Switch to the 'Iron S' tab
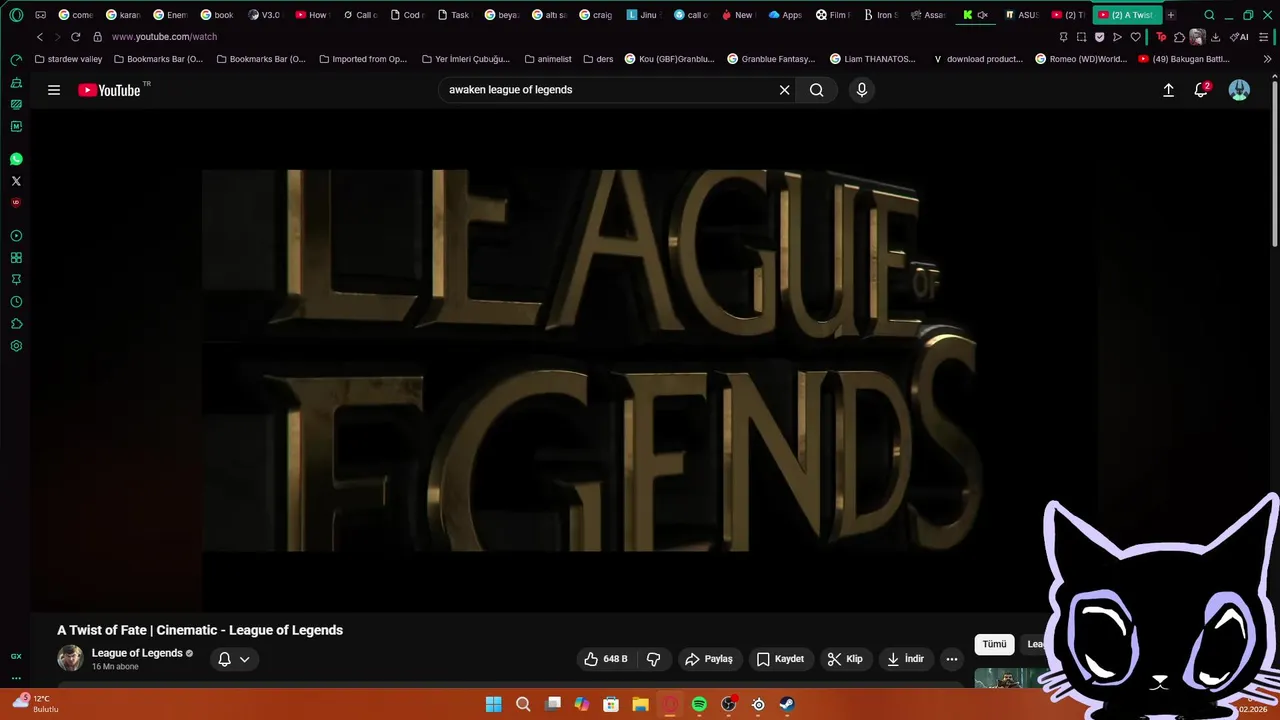Viewport: 1280px width, 720px height. pos(880,15)
